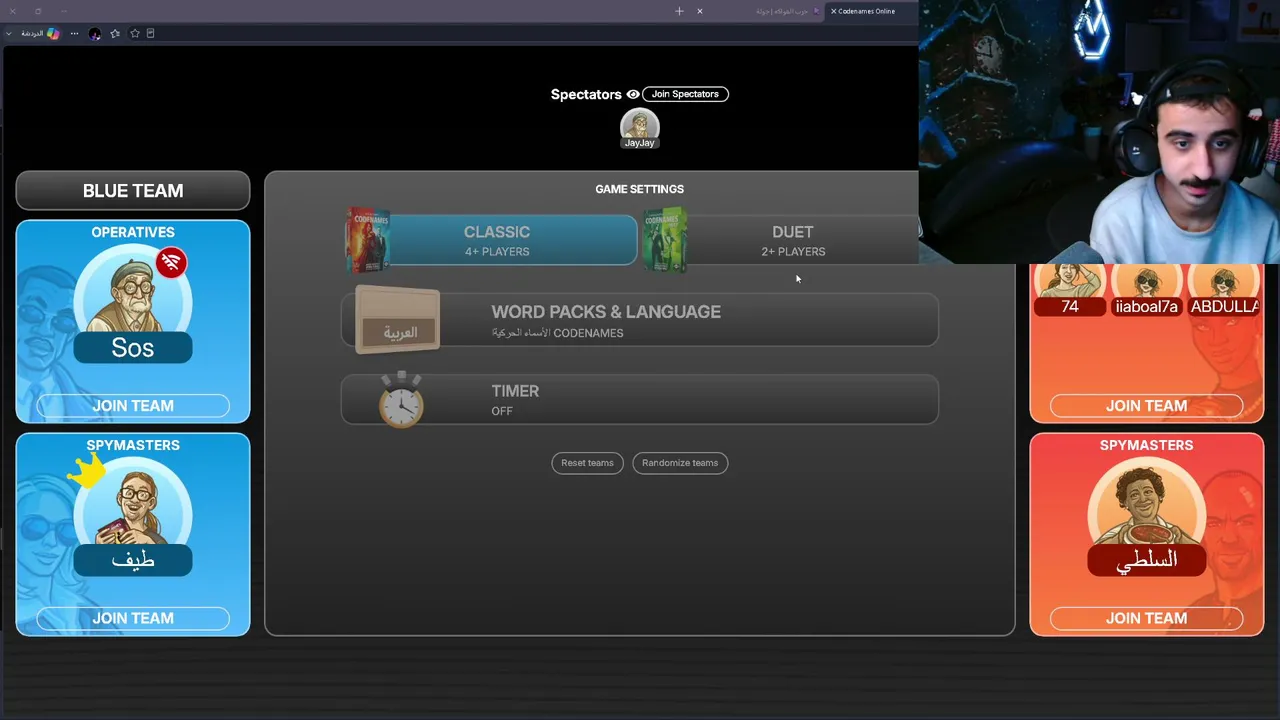This screenshot has height=720, width=1280.
Task: Join the blue team as spymaster
Action: click(133, 618)
